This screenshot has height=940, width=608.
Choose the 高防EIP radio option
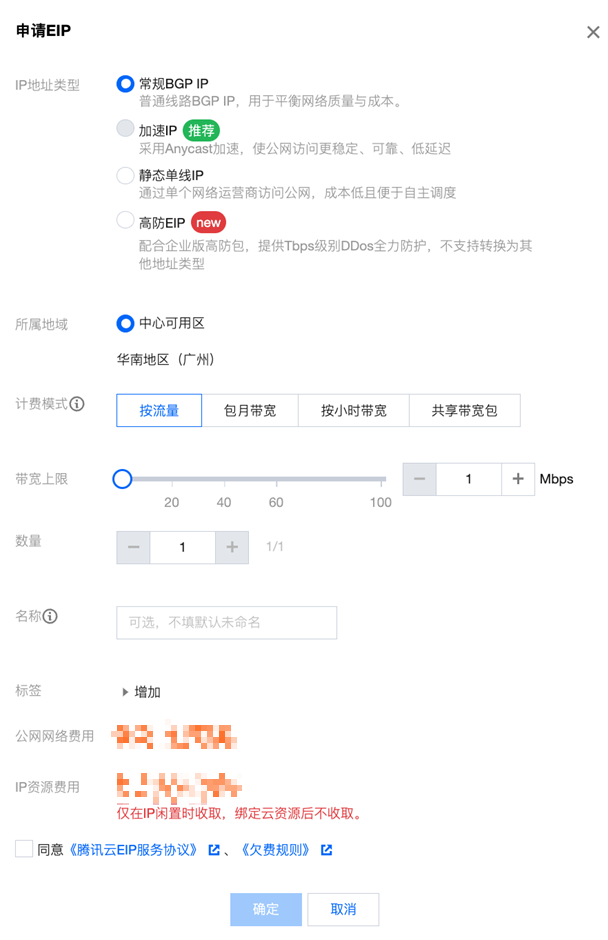point(125,220)
